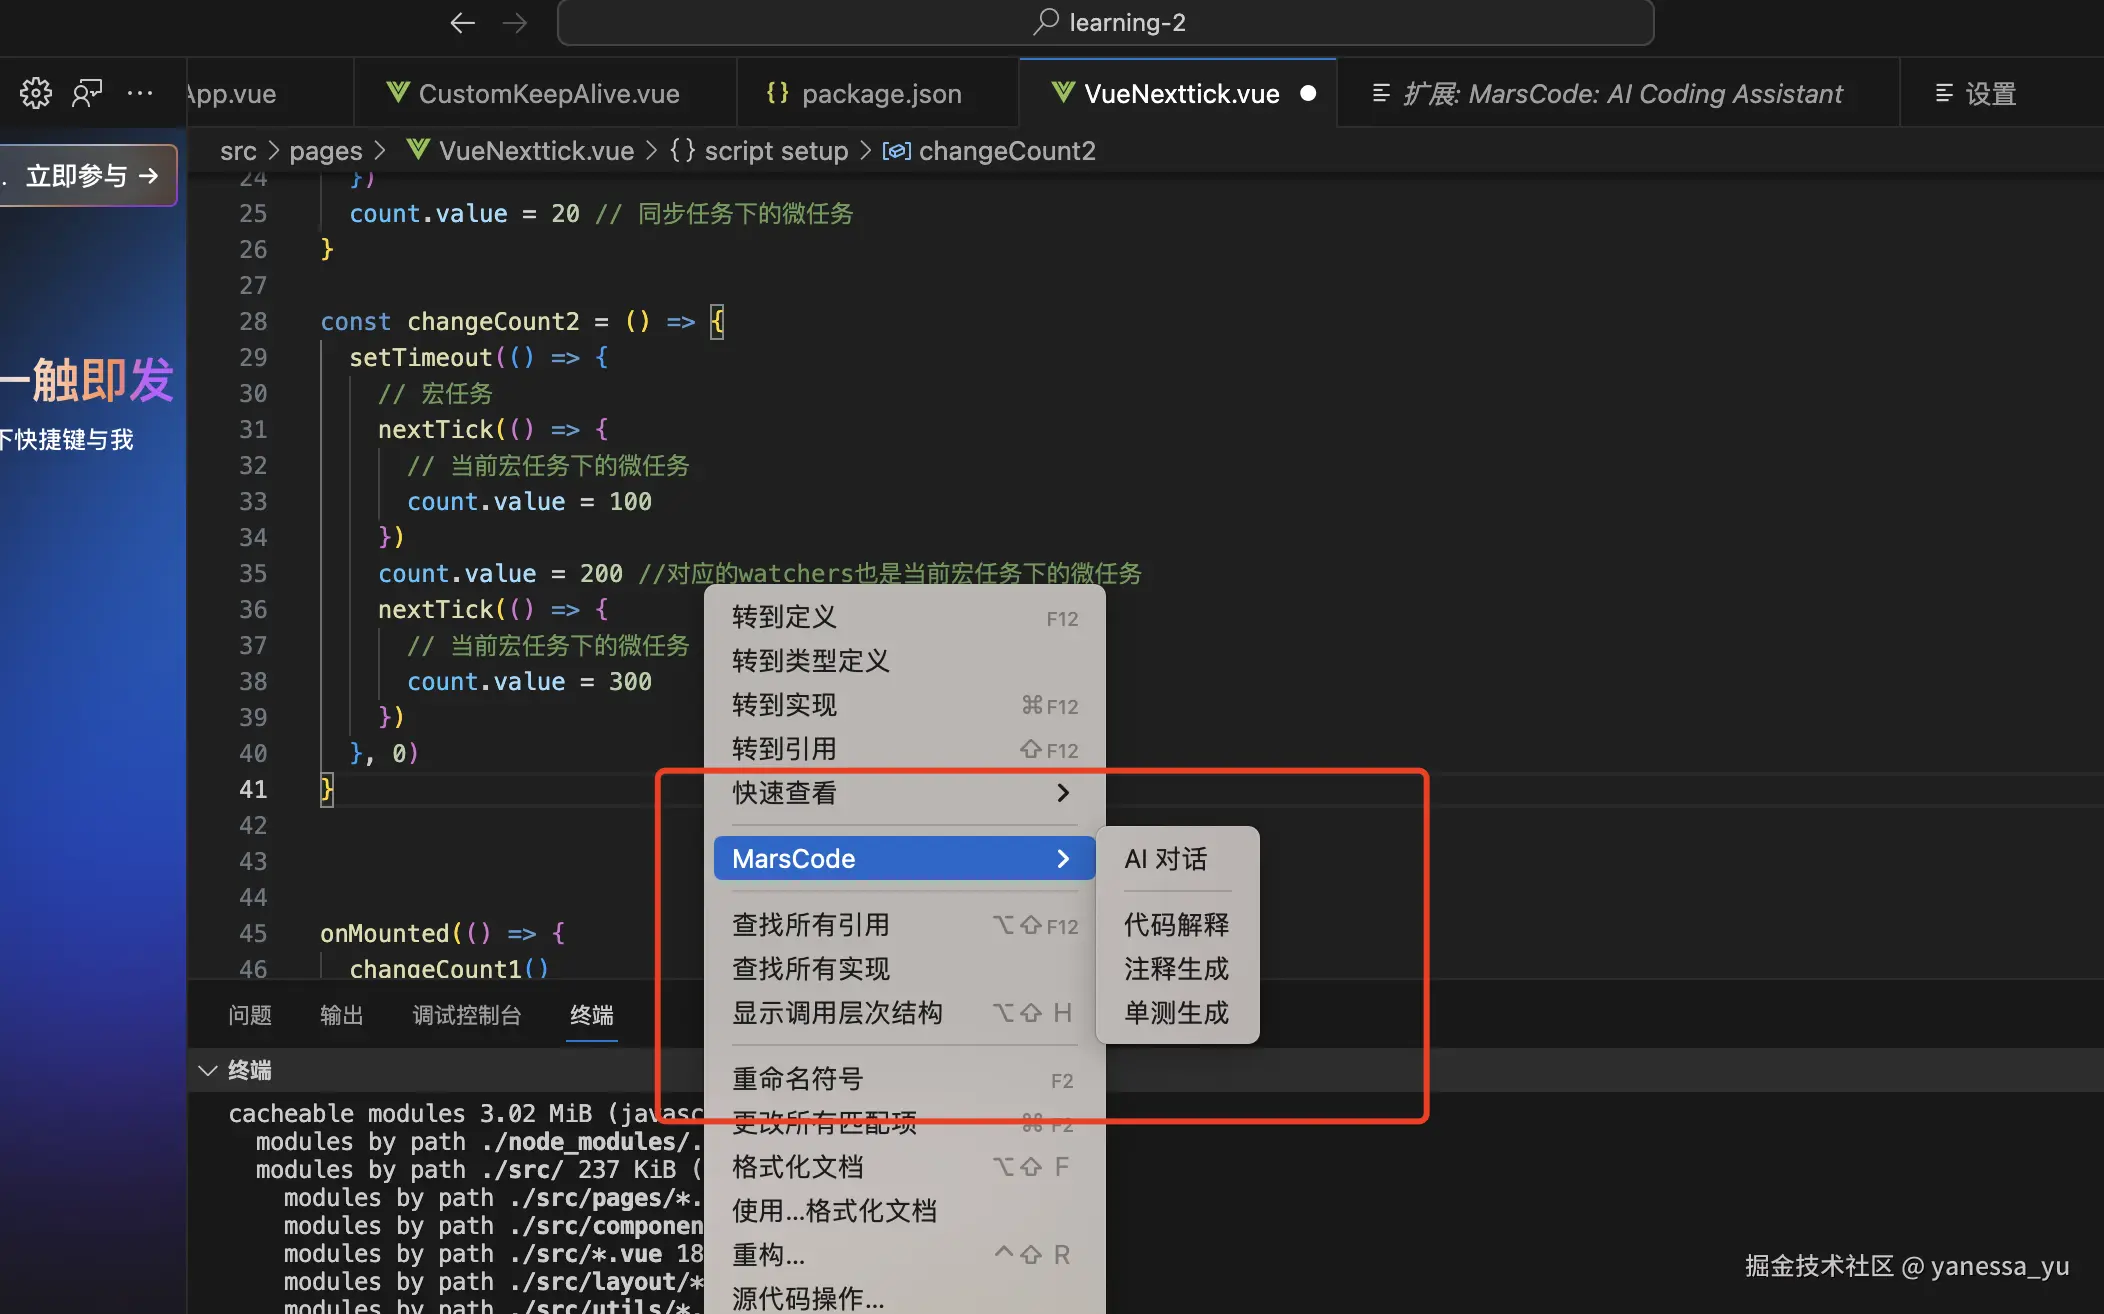Open the 调试控制台 panel tab
The height and width of the screenshot is (1314, 2104).
pyautogui.click(x=466, y=1015)
